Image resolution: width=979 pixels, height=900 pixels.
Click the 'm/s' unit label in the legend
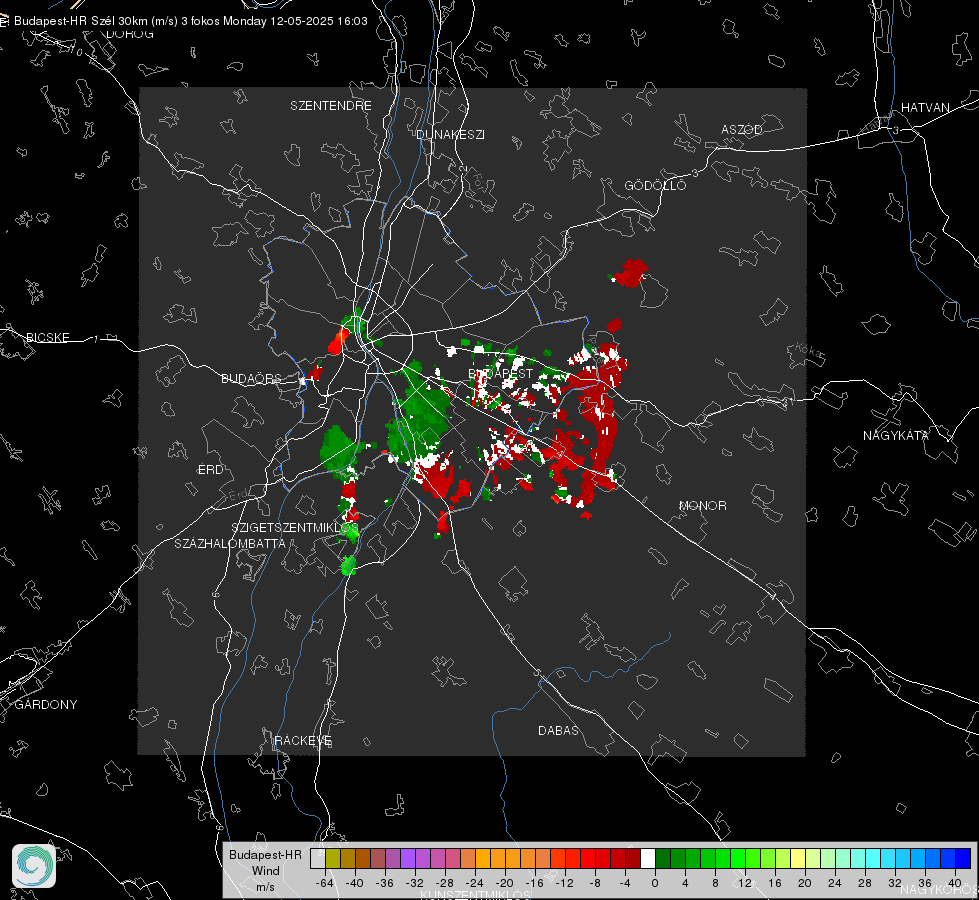(x=265, y=886)
